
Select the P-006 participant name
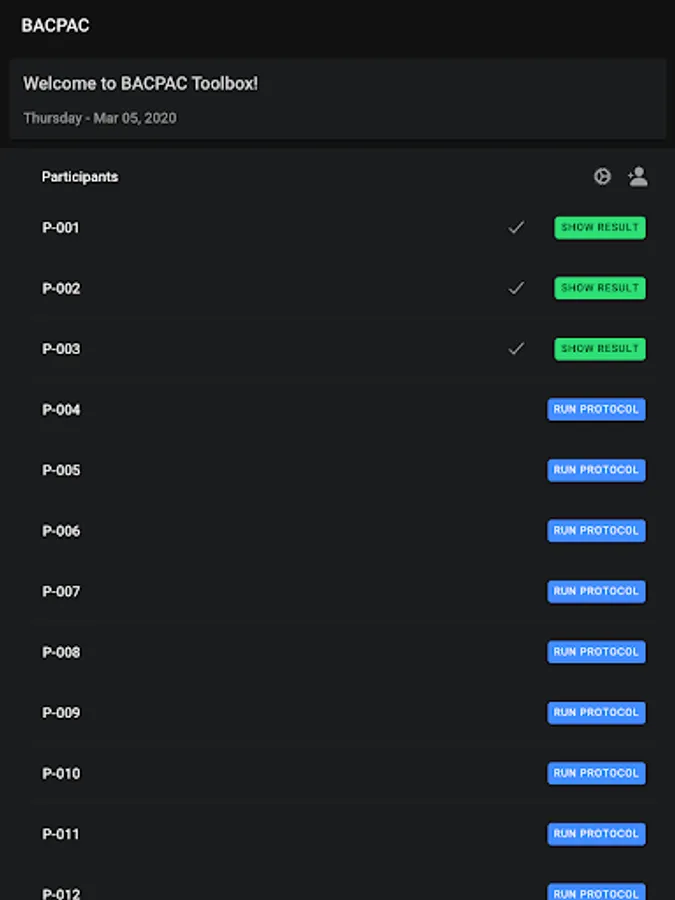point(61,531)
